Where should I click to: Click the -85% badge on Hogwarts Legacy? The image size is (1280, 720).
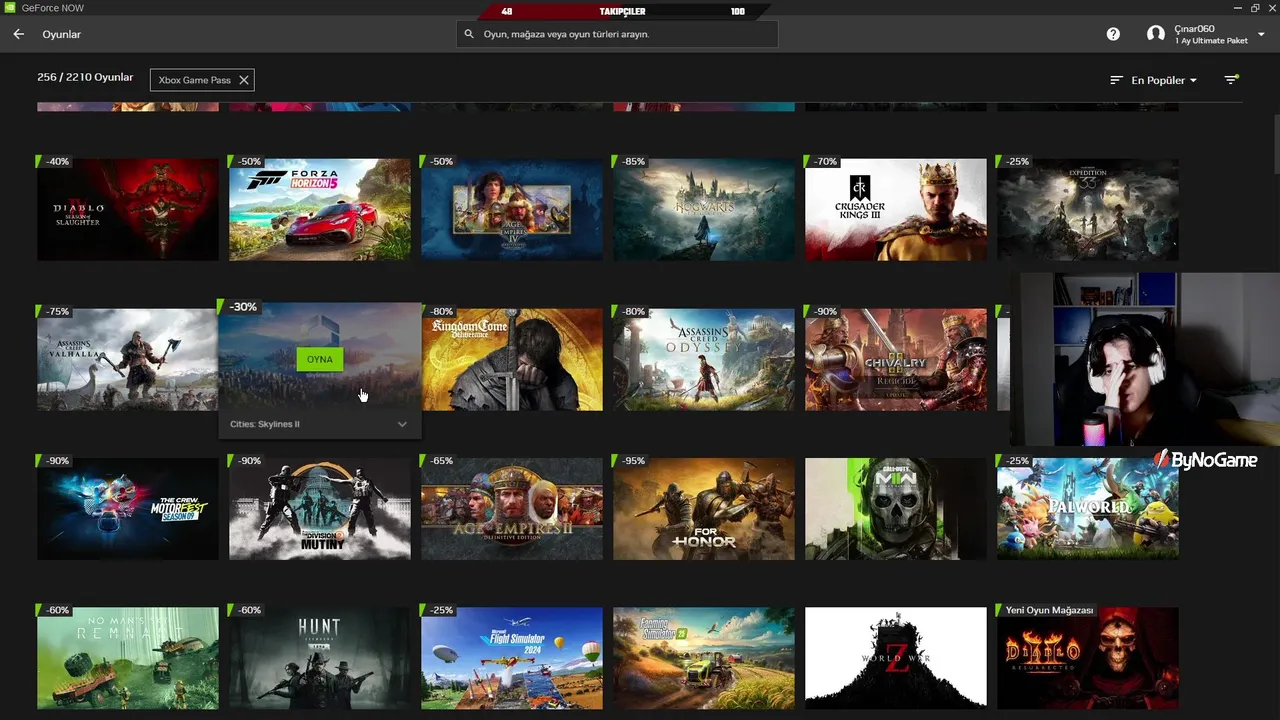631,161
